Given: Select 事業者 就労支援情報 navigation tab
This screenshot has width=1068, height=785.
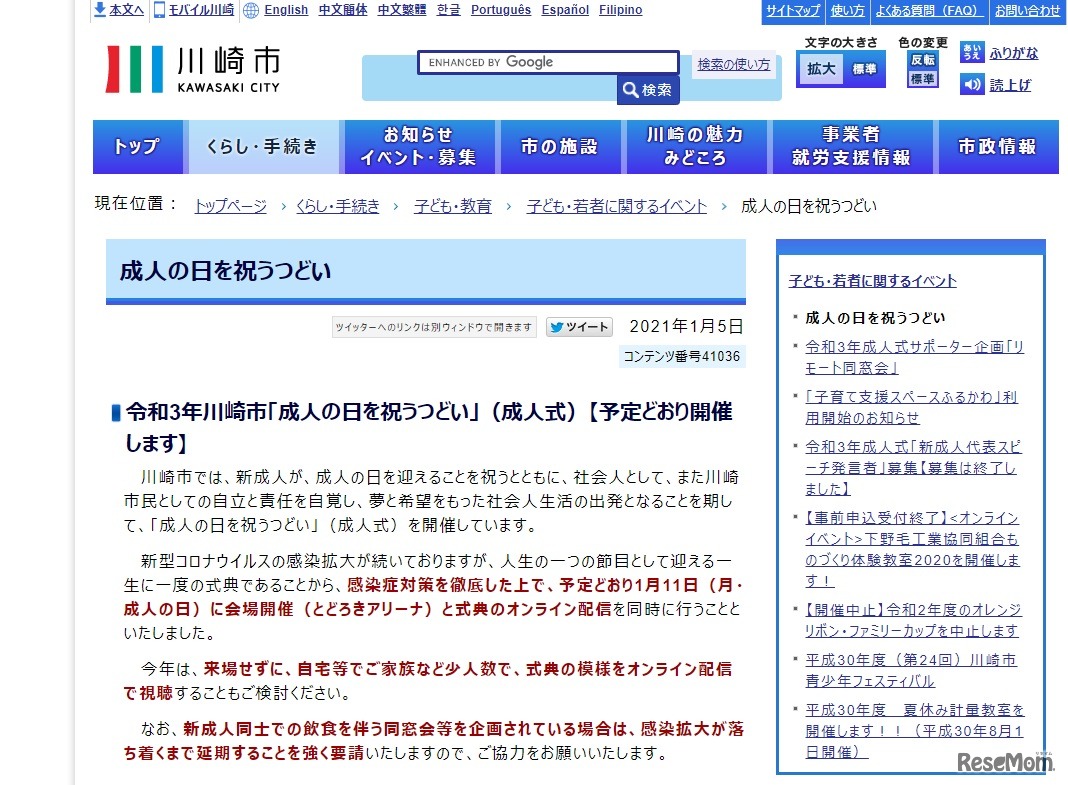Looking at the screenshot, I should 851,147.
